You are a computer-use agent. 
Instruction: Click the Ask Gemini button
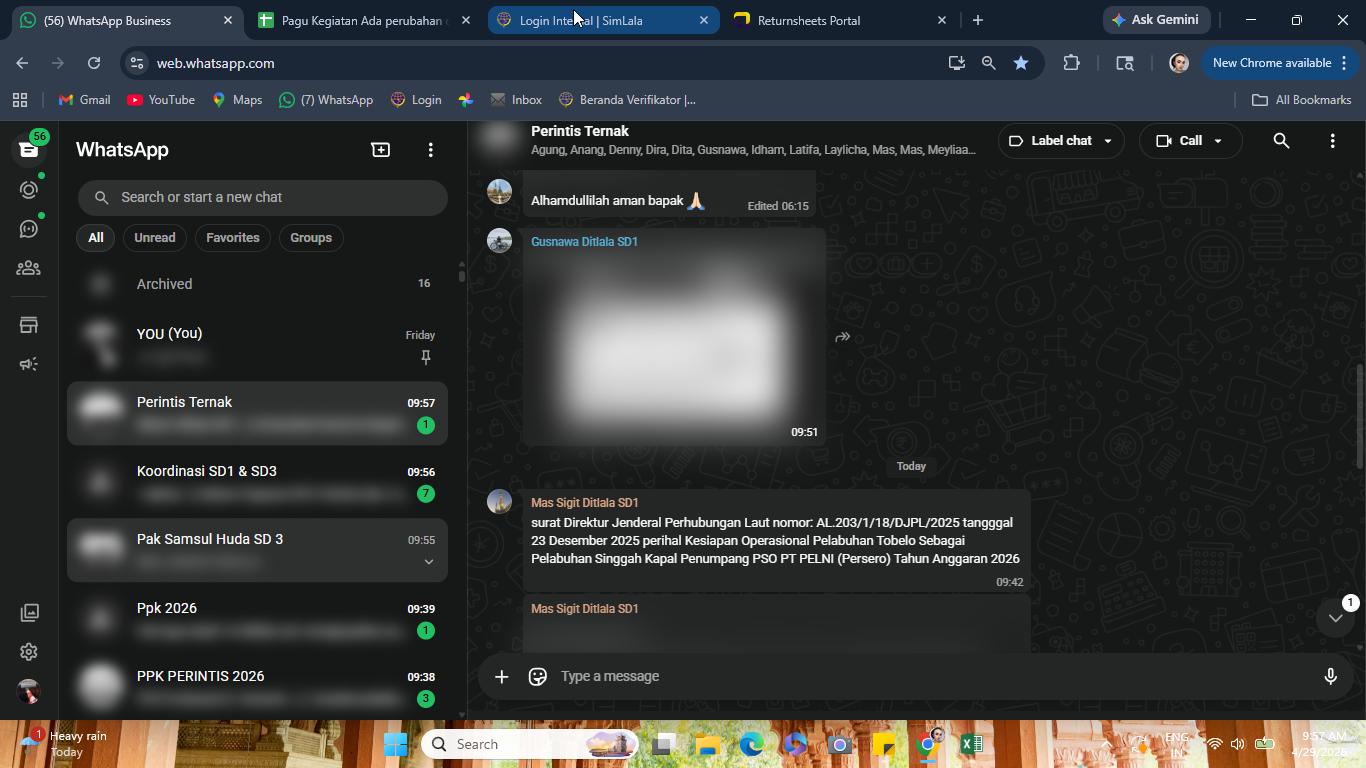coord(1157,20)
